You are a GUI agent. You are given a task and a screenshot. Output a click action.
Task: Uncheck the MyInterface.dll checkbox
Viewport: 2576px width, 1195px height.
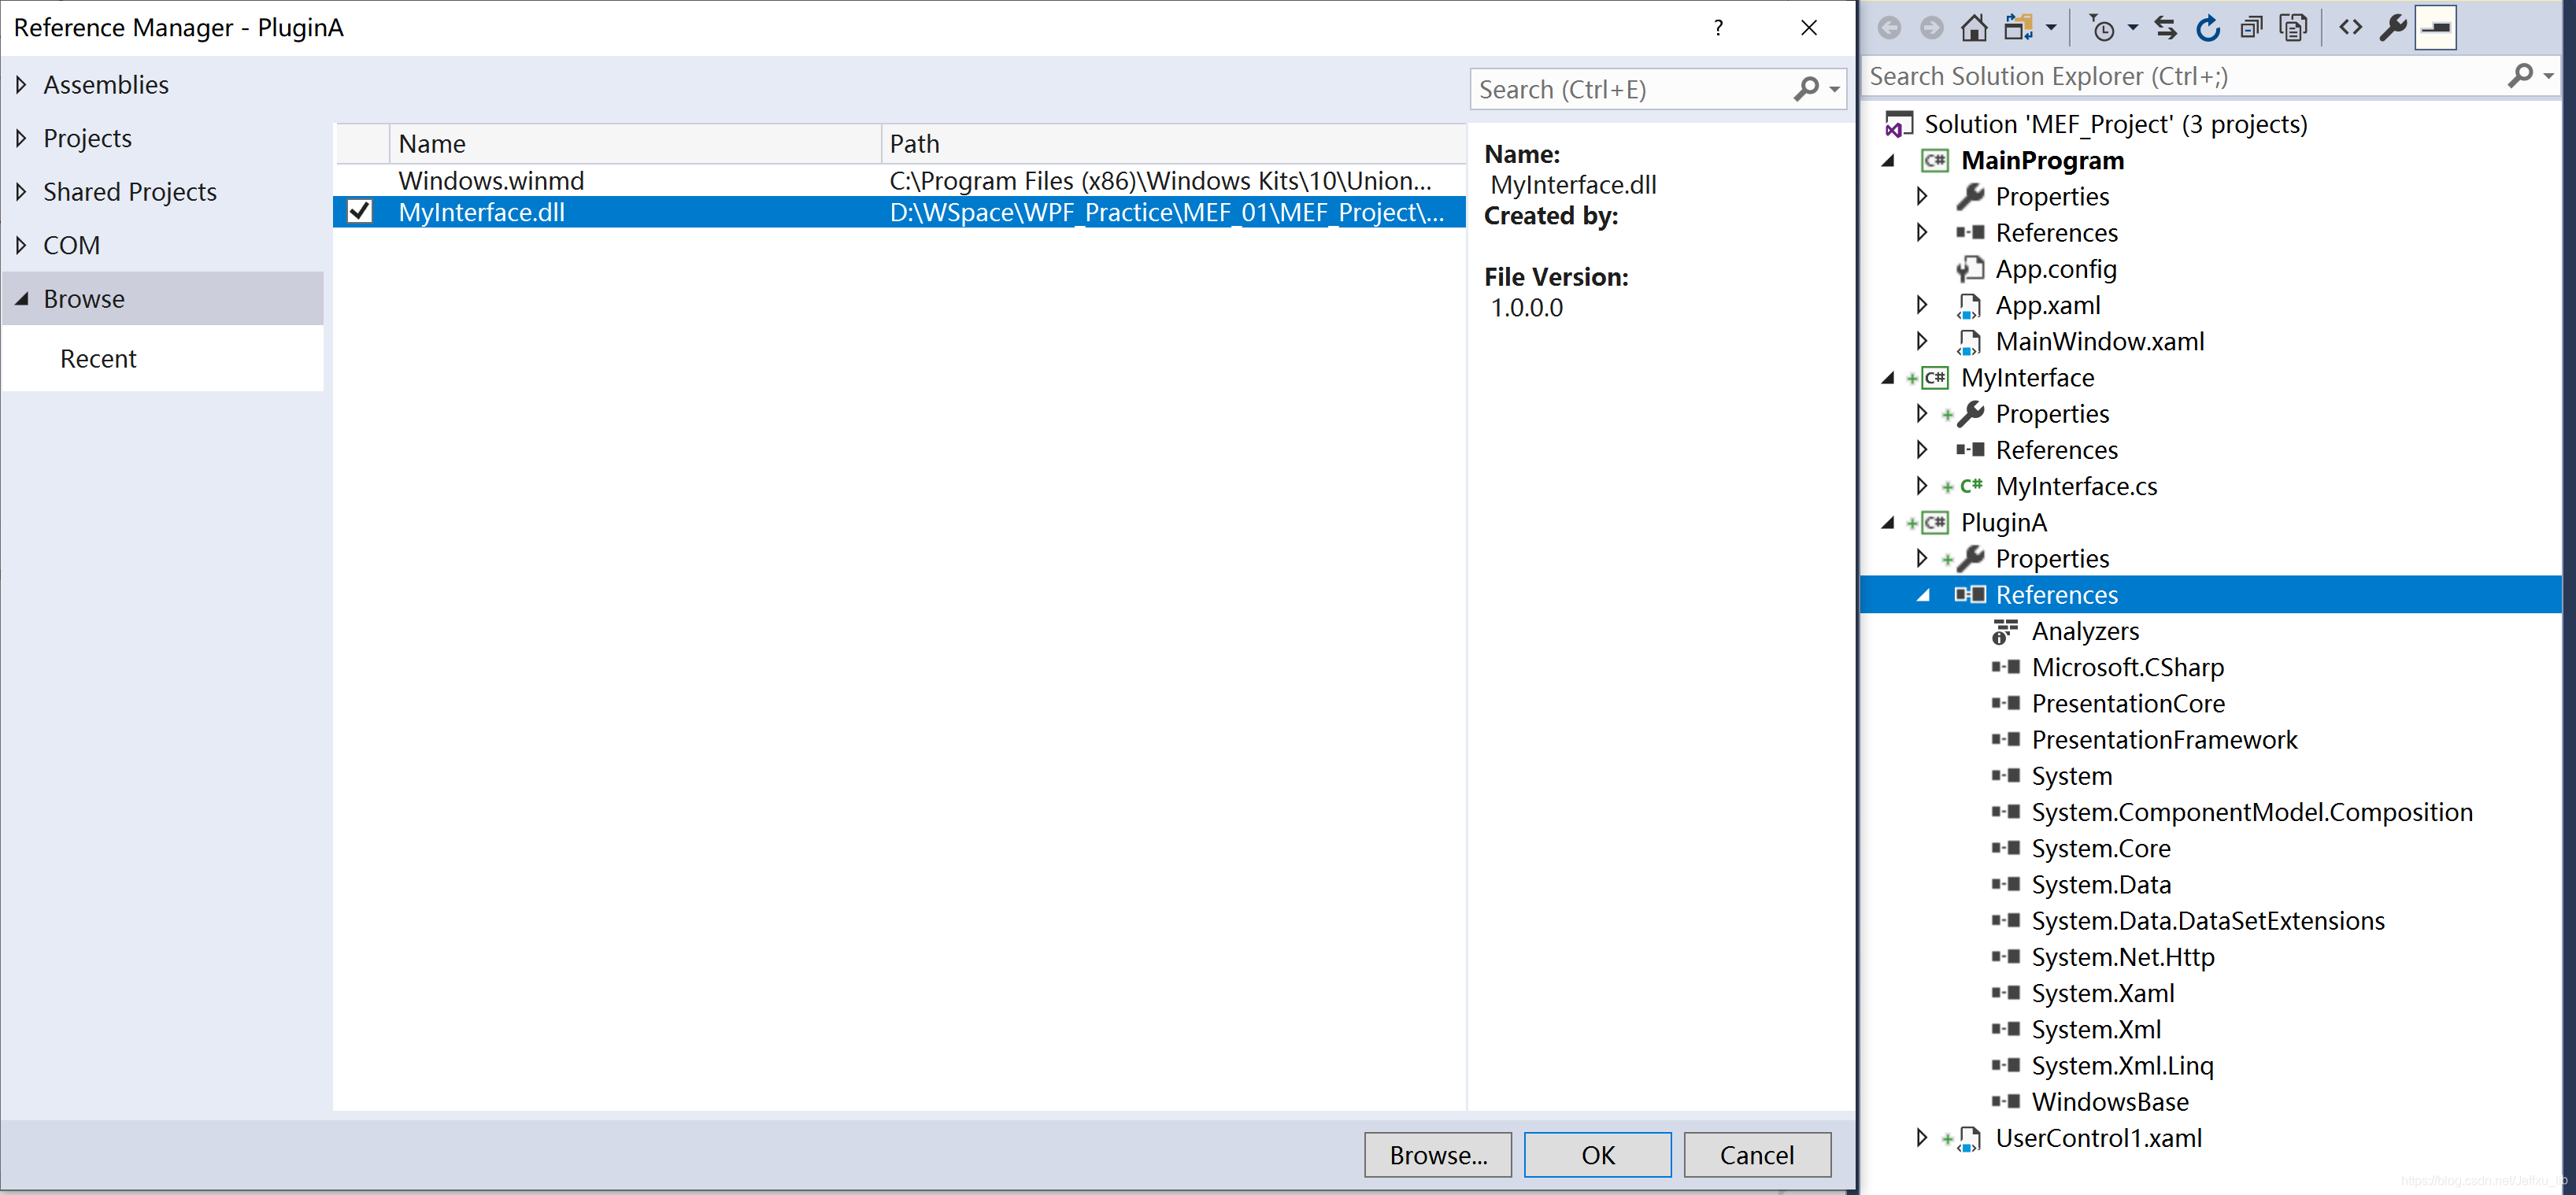click(x=359, y=212)
